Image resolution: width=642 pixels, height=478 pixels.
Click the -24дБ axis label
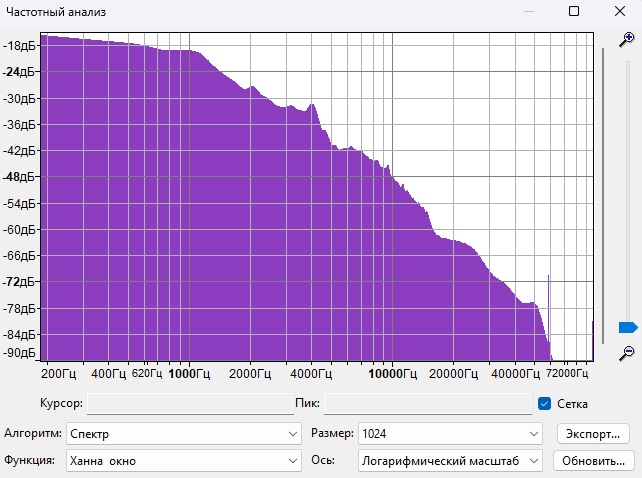19,72
